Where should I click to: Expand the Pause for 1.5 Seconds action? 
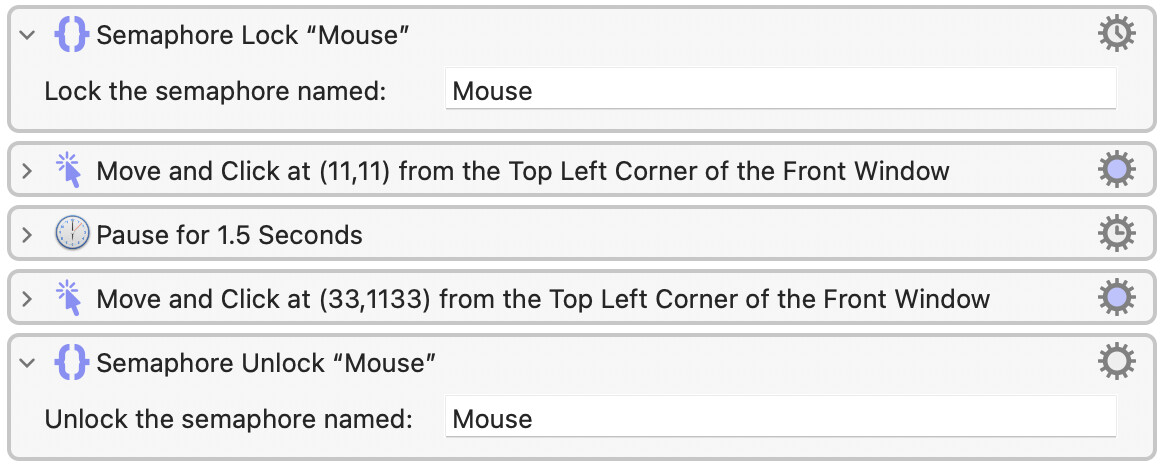pyautogui.click(x=27, y=236)
